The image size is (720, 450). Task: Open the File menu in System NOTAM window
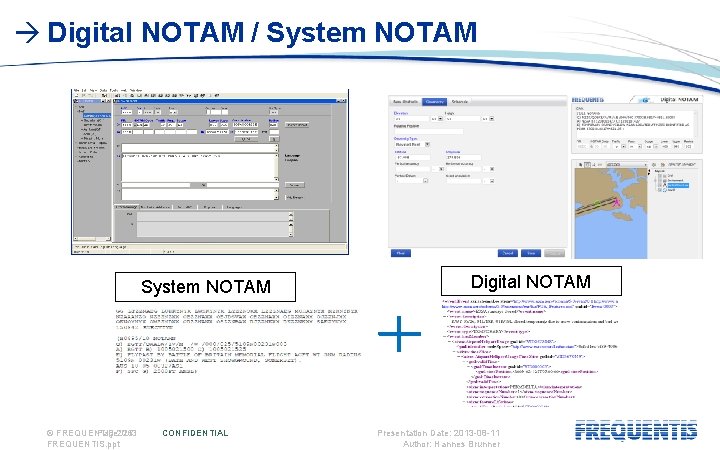pyautogui.click(x=76, y=90)
